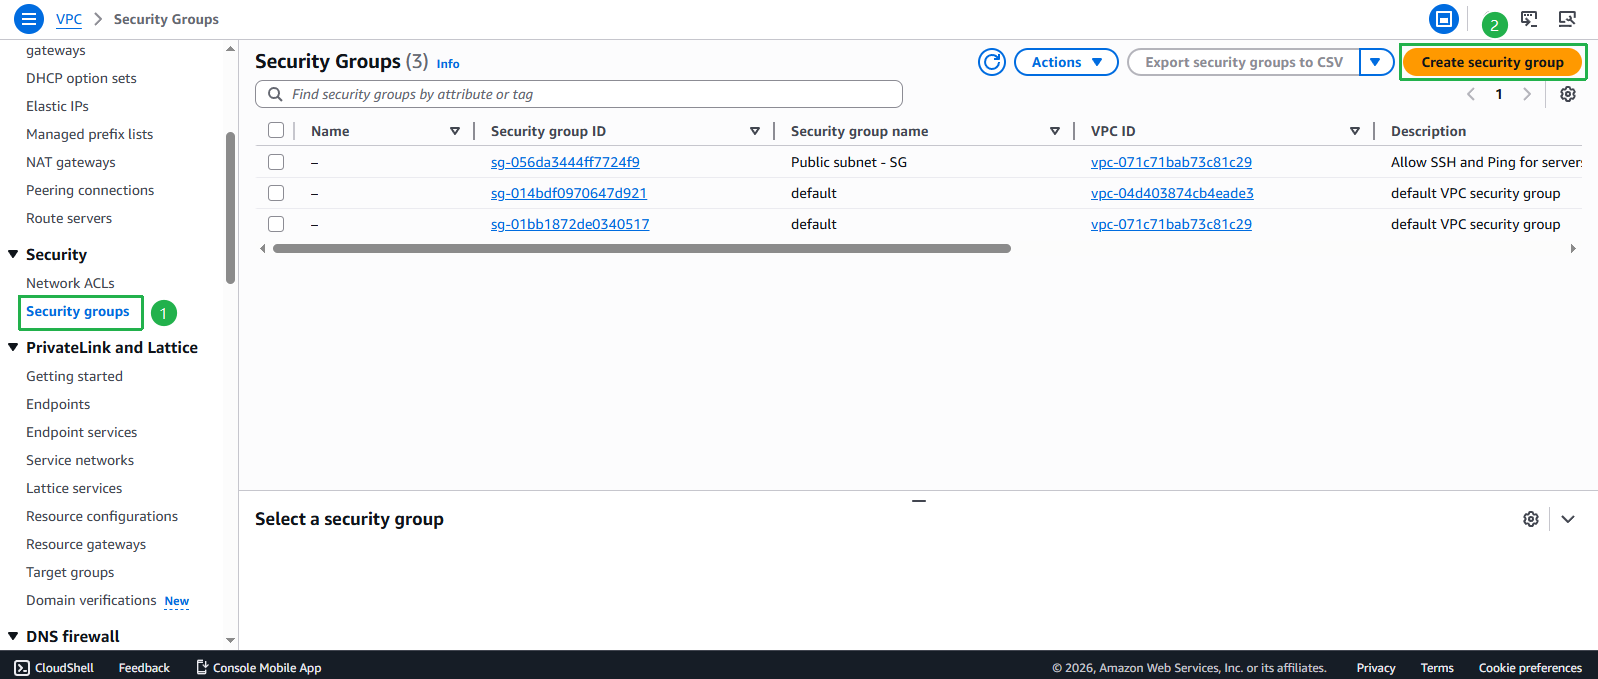Click the VPC breadcrumb link
Viewport: 1598px width, 679px height.
click(x=69, y=19)
